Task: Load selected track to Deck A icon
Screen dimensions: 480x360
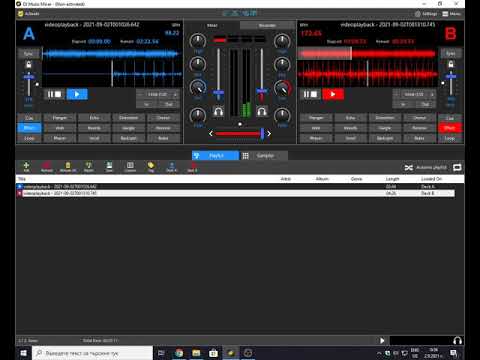Action: (172, 166)
